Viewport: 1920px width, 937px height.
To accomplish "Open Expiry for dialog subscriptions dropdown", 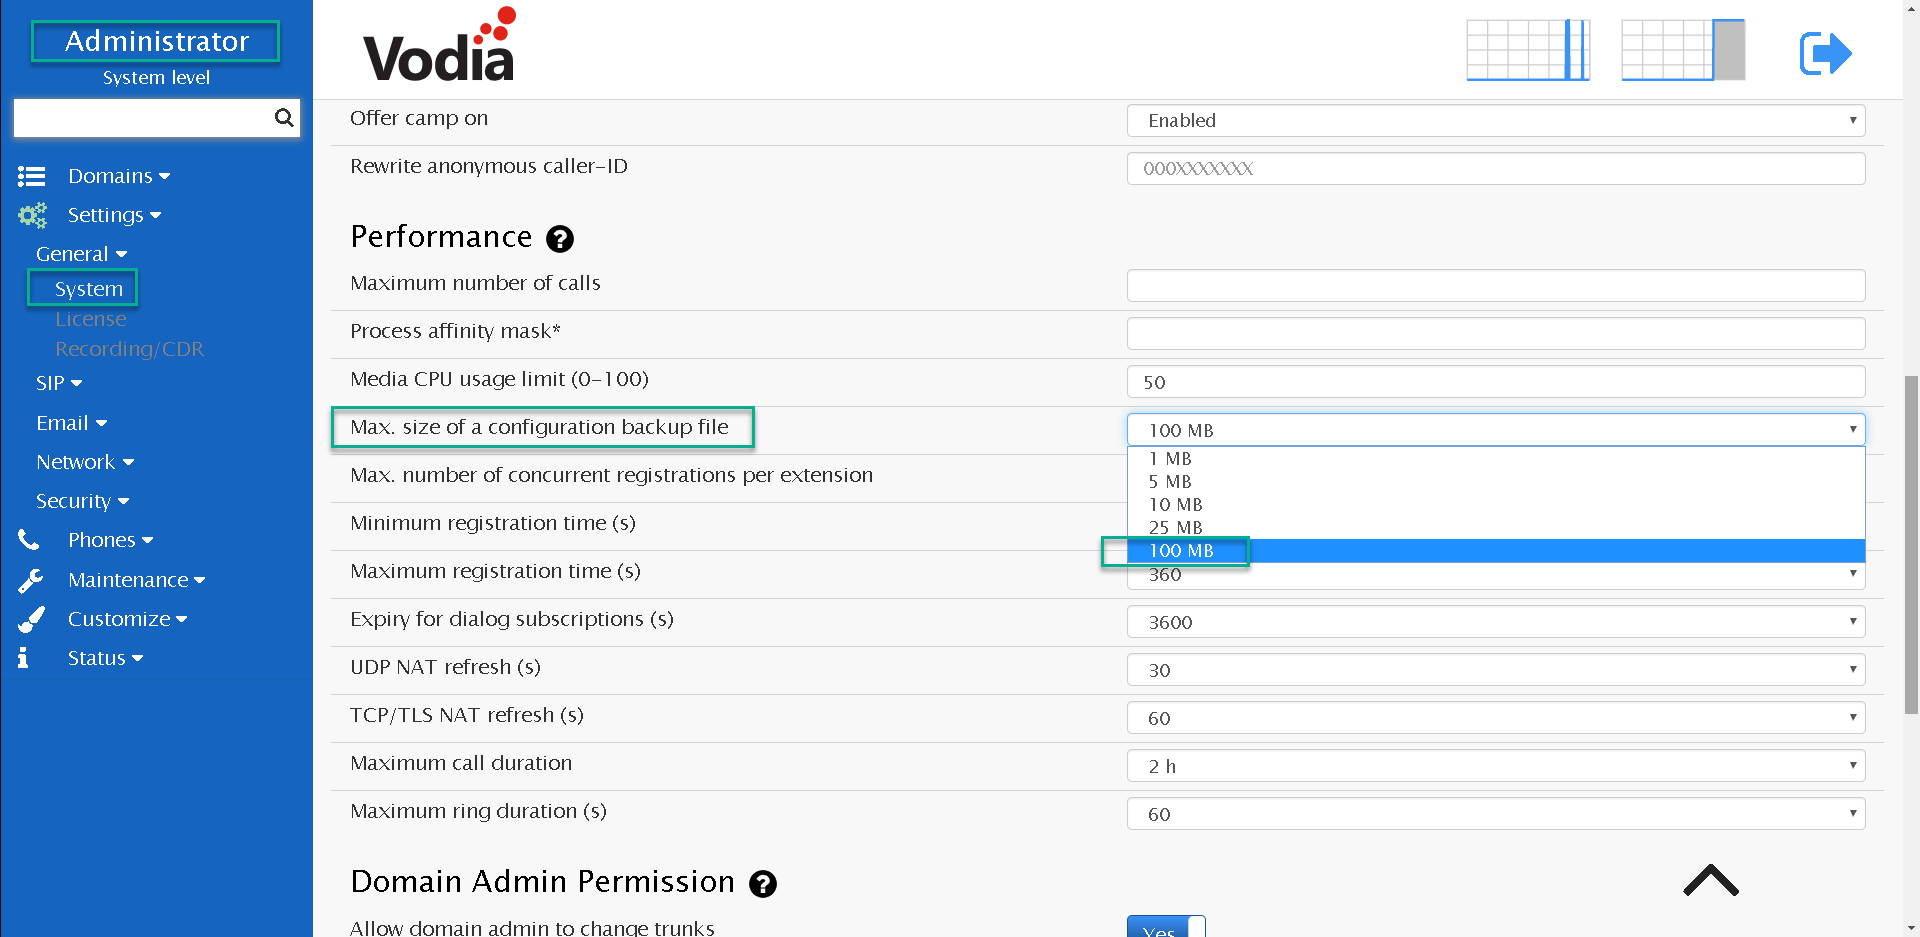I will point(1496,622).
